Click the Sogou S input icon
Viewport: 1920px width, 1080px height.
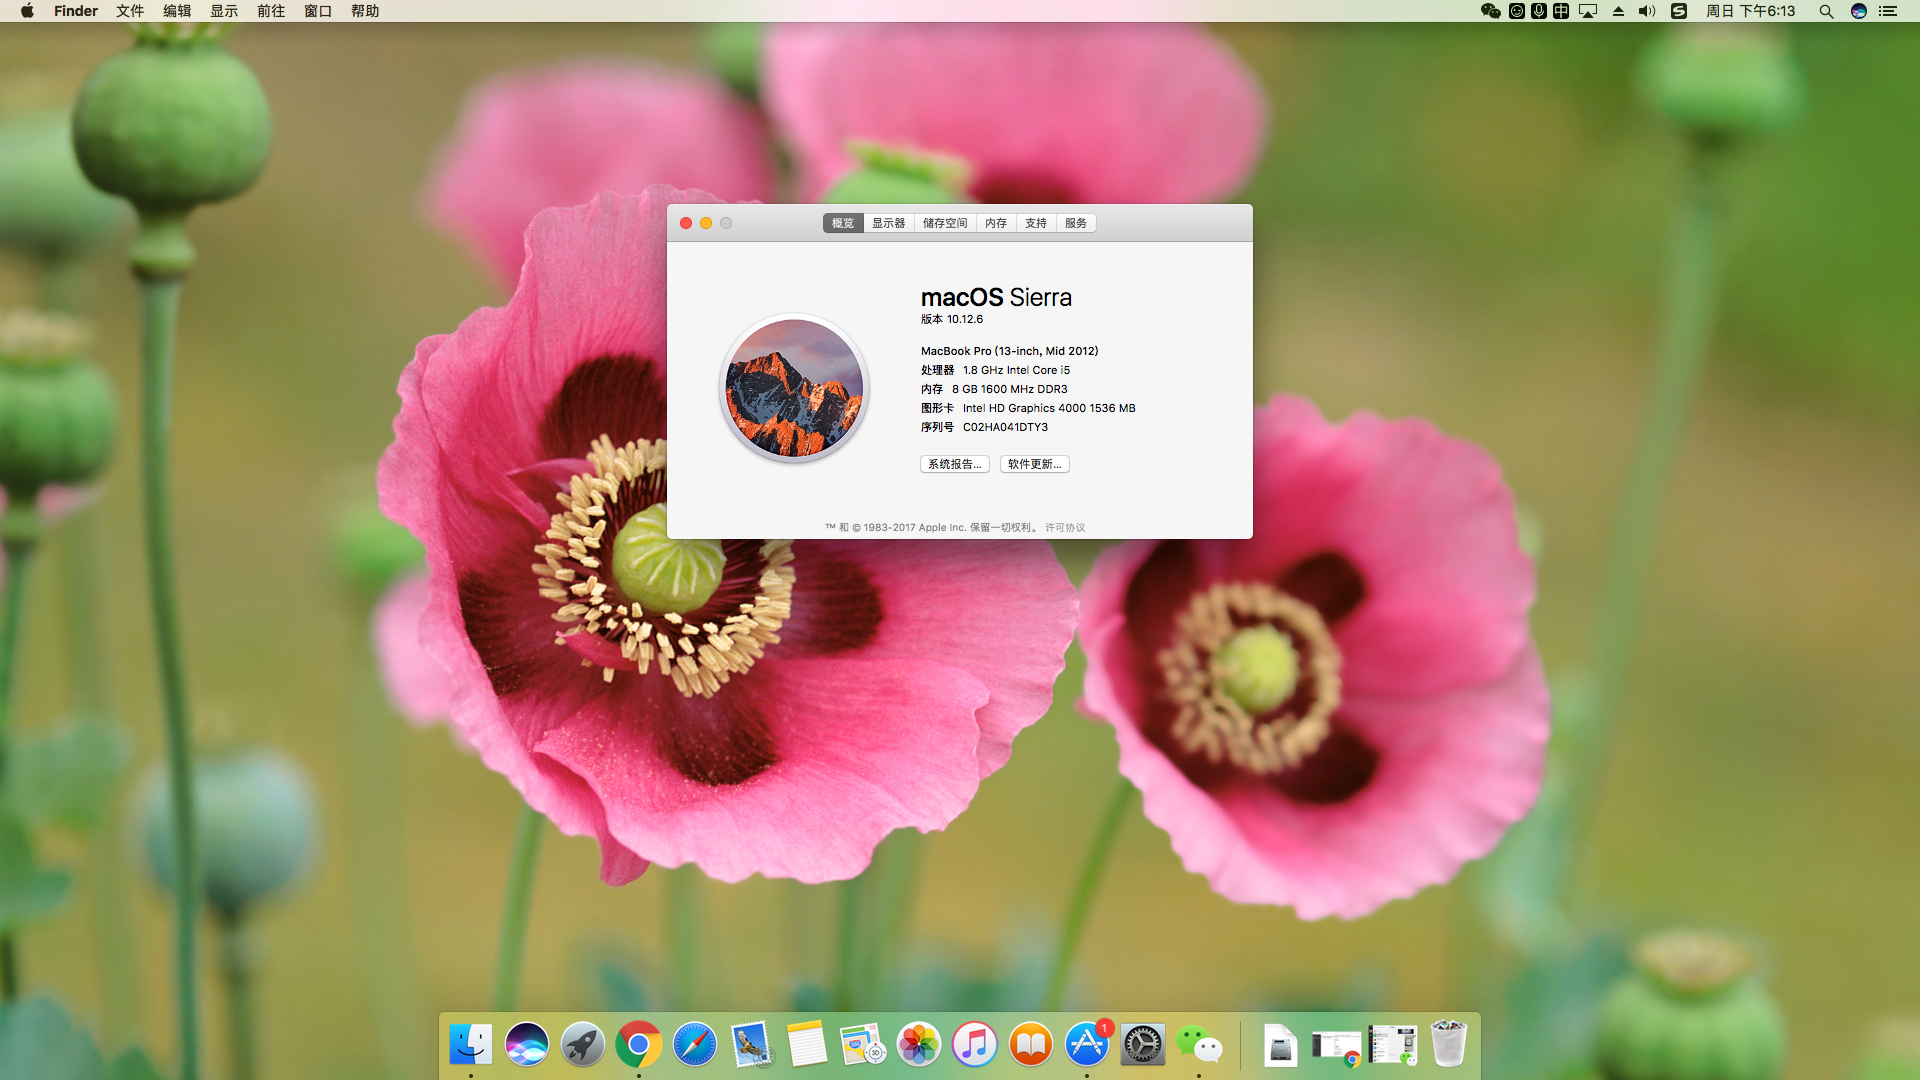click(1679, 11)
